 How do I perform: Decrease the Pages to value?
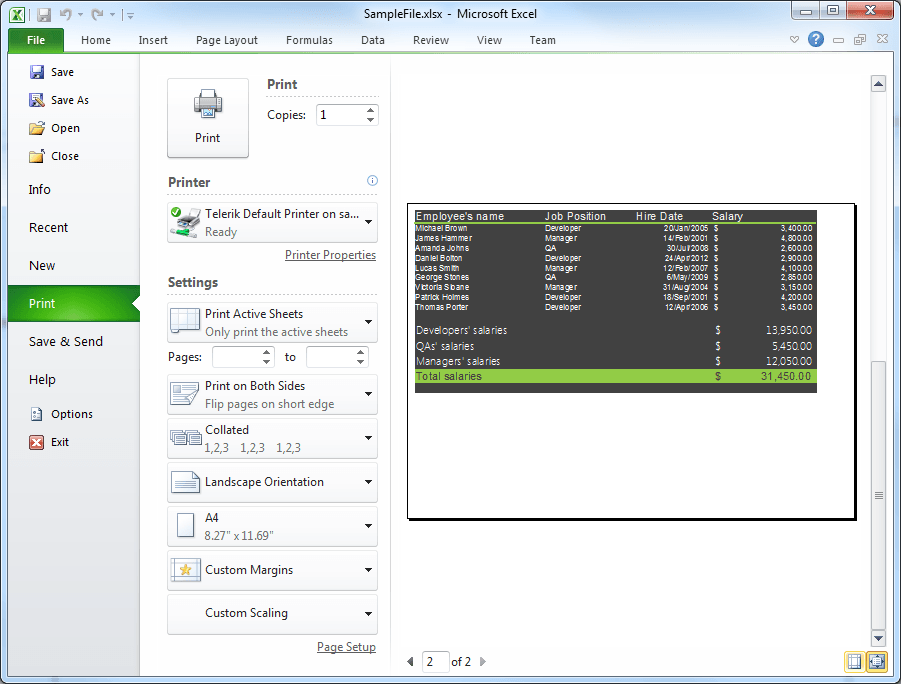click(360, 362)
